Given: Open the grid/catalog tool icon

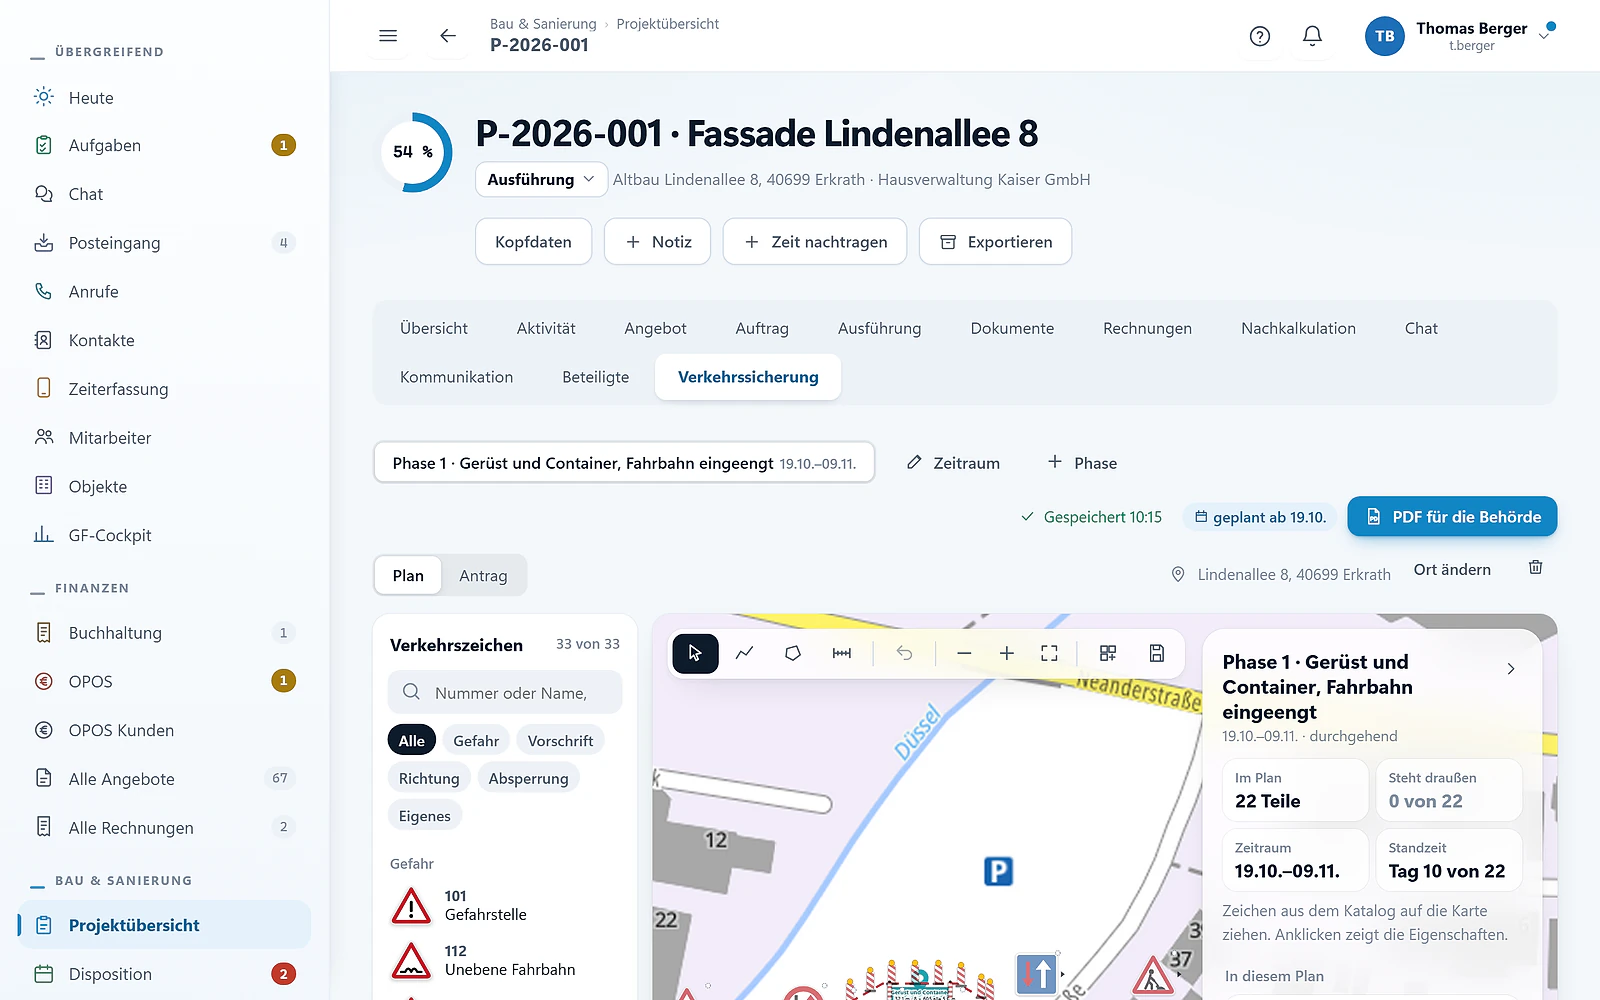Looking at the screenshot, I should click(x=1108, y=653).
